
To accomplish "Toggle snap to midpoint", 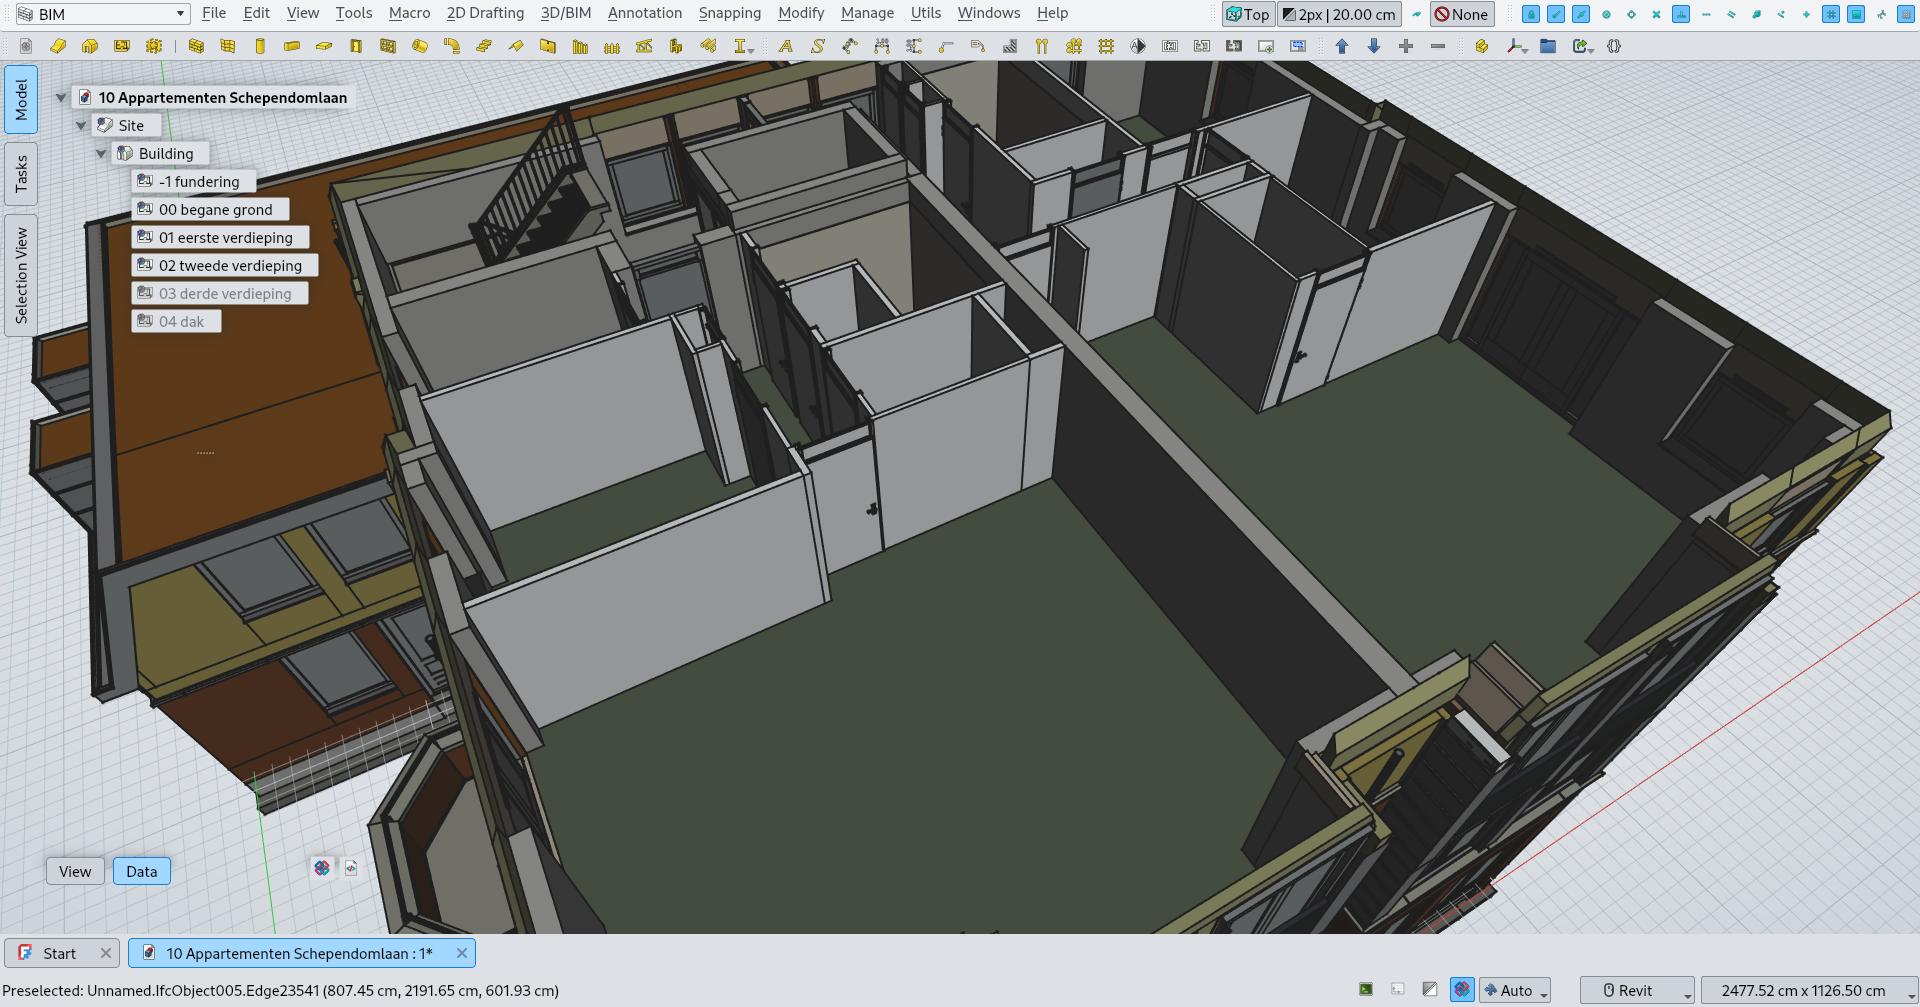I will (x=1581, y=14).
